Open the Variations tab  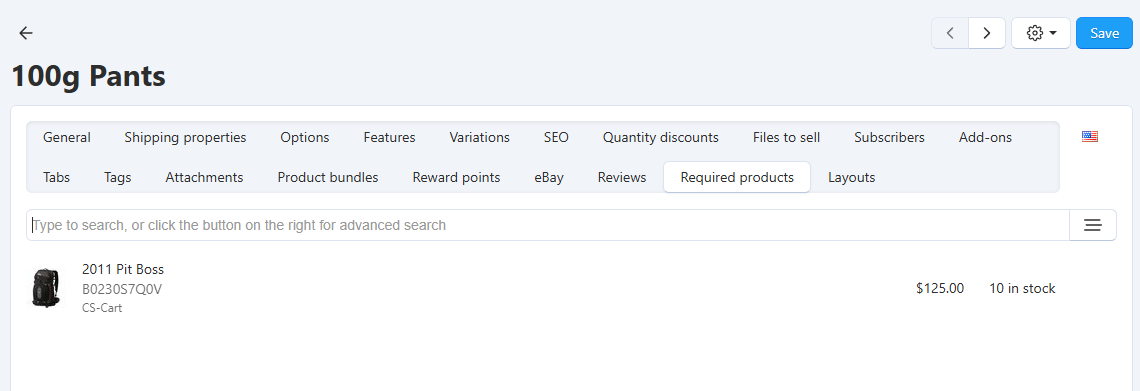tap(479, 137)
